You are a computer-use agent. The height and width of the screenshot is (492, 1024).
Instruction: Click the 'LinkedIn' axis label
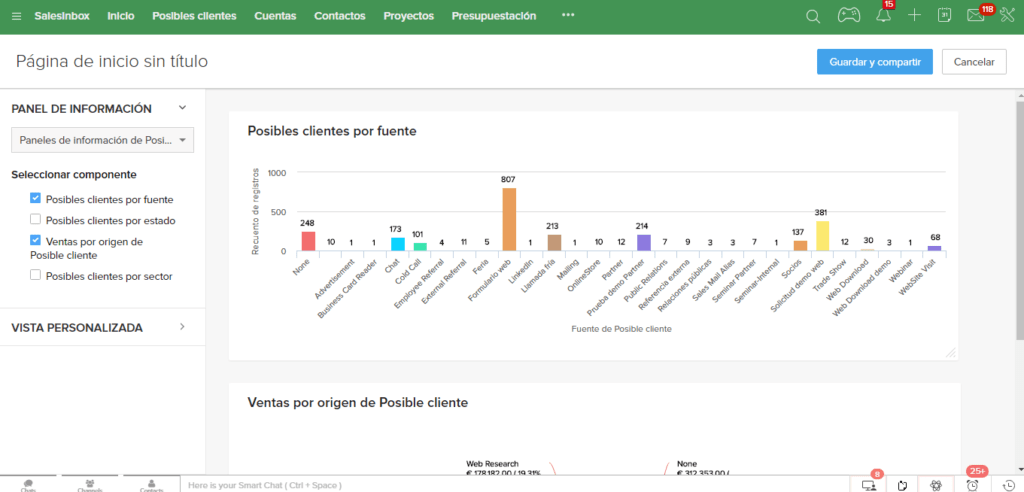coord(522,271)
